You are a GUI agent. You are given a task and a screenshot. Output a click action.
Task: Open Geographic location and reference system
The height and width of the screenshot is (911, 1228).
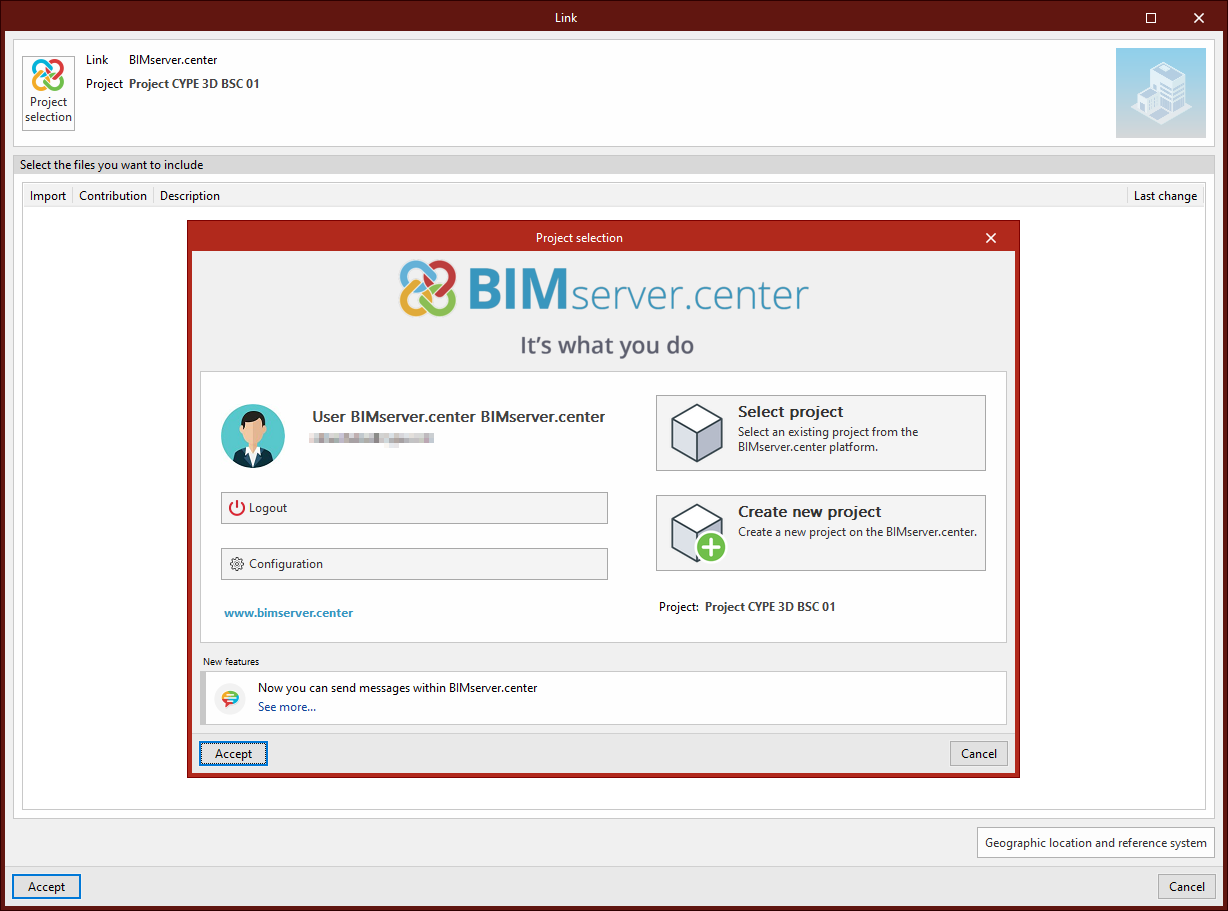pyautogui.click(x=1096, y=843)
